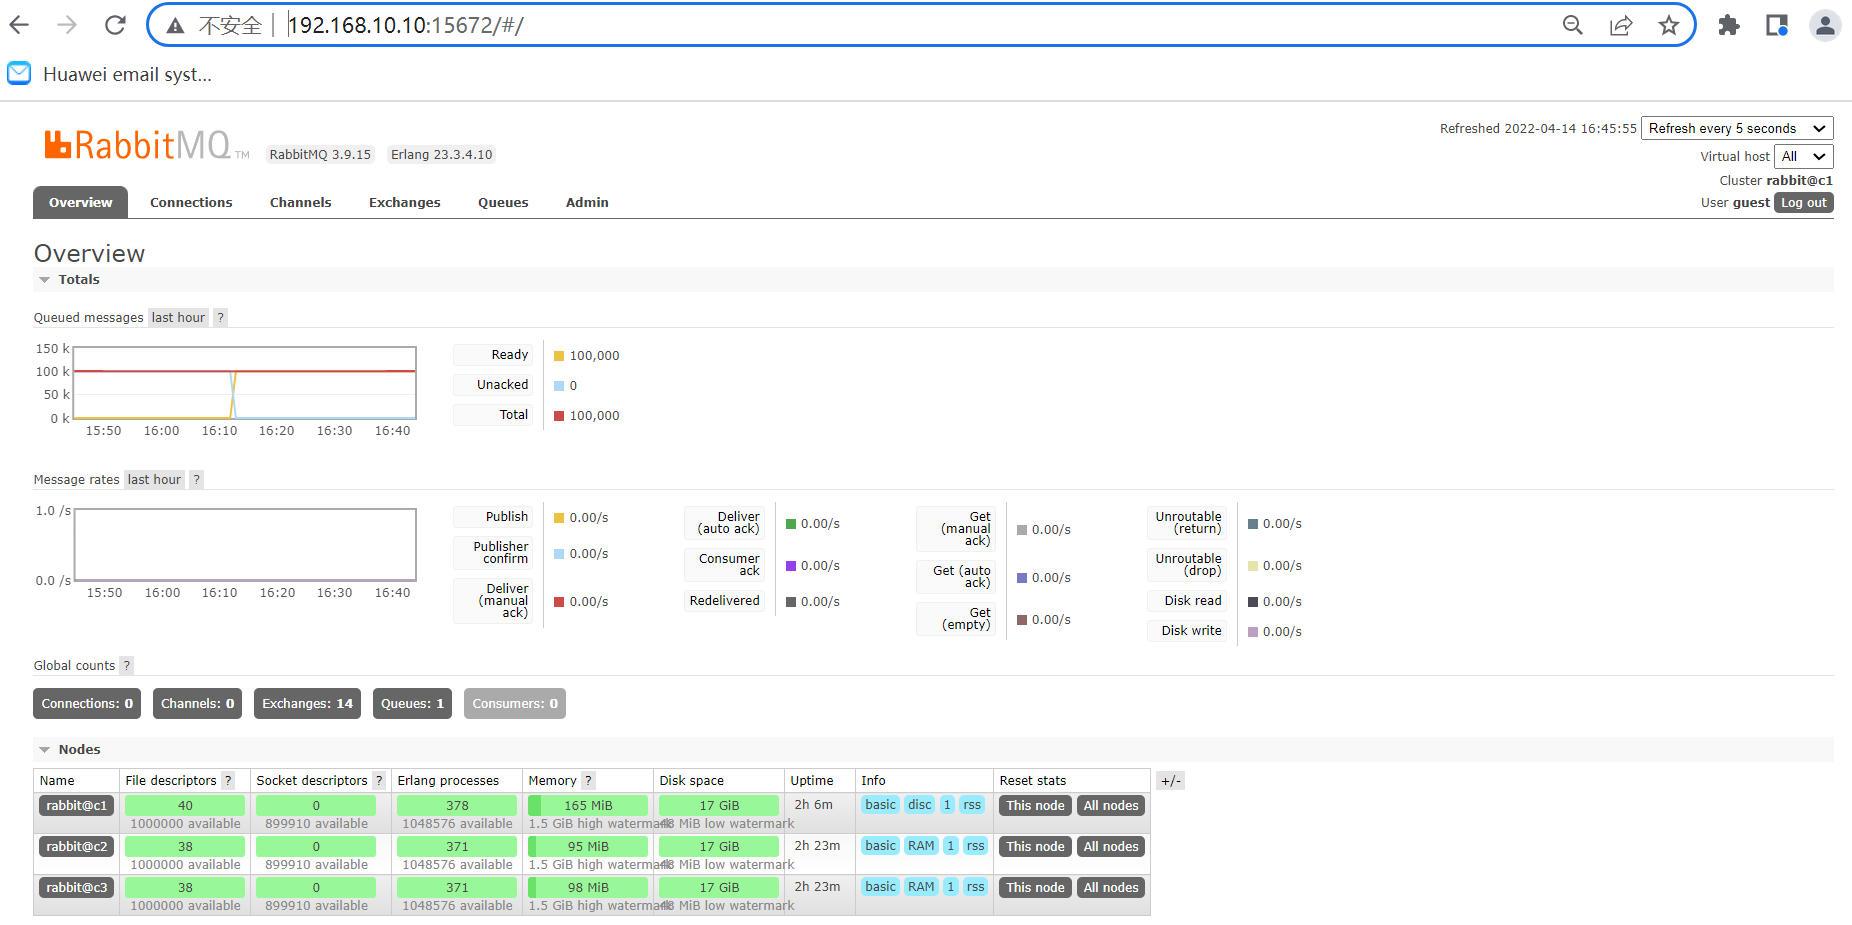Screen dimensions: 1852x925
Task: Open the browser profile avatar
Action: [1825, 25]
